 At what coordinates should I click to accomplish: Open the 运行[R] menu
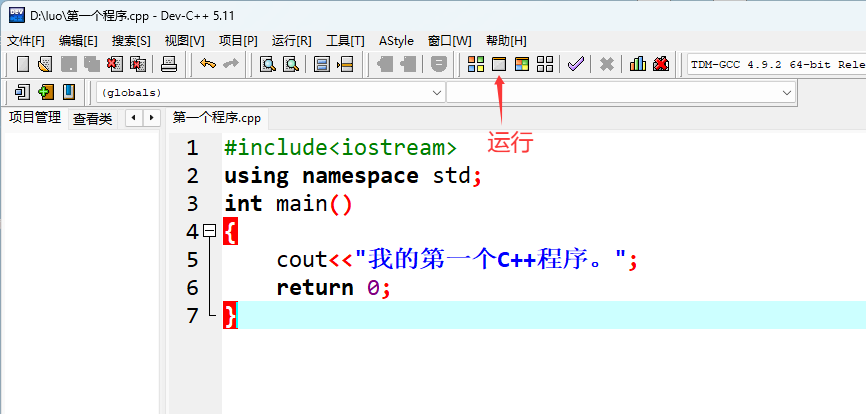tap(291, 41)
